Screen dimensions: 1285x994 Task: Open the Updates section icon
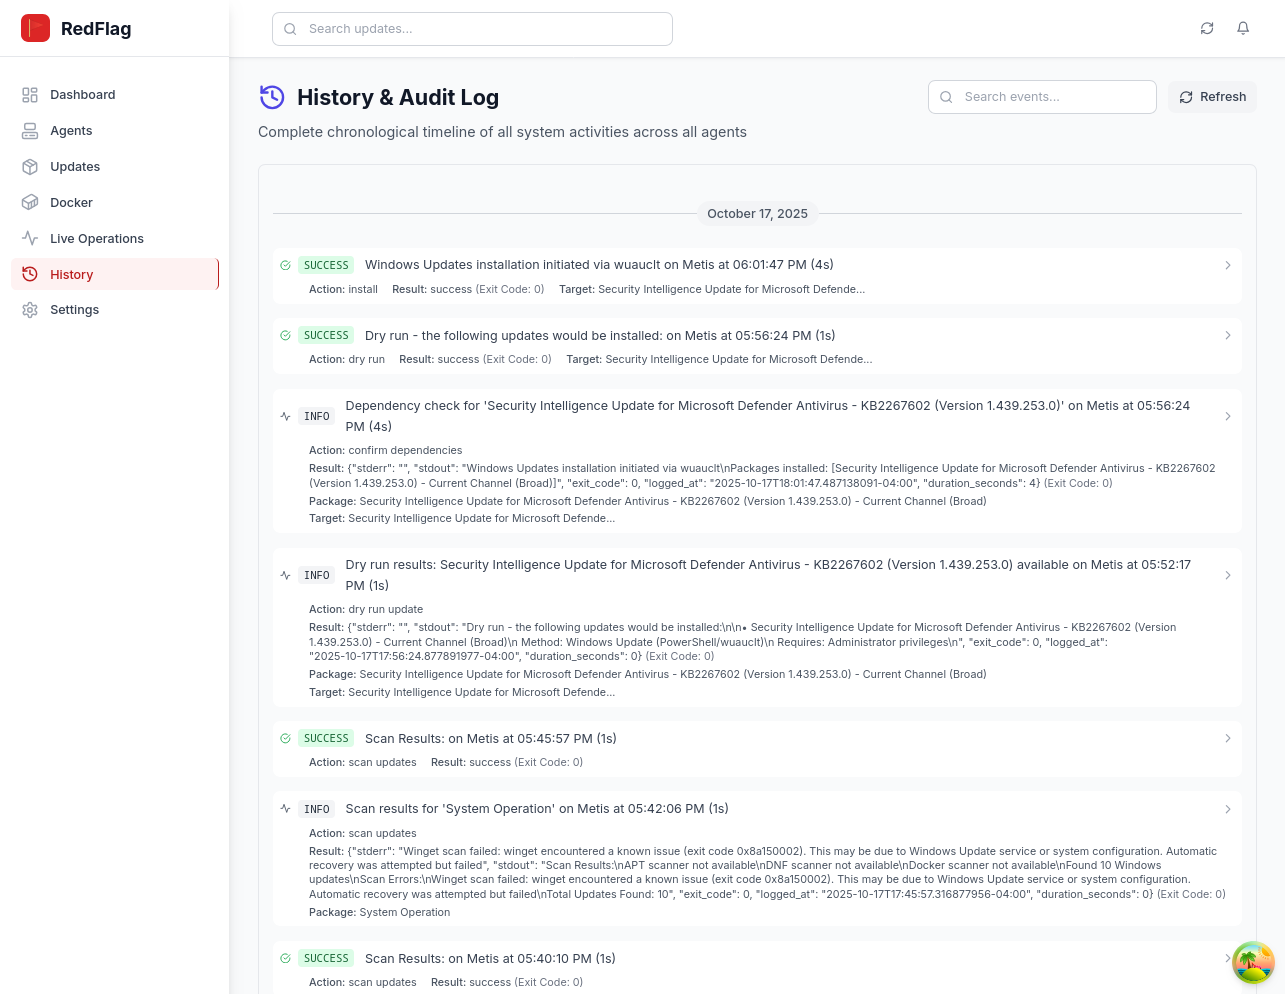(x=29, y=166)
